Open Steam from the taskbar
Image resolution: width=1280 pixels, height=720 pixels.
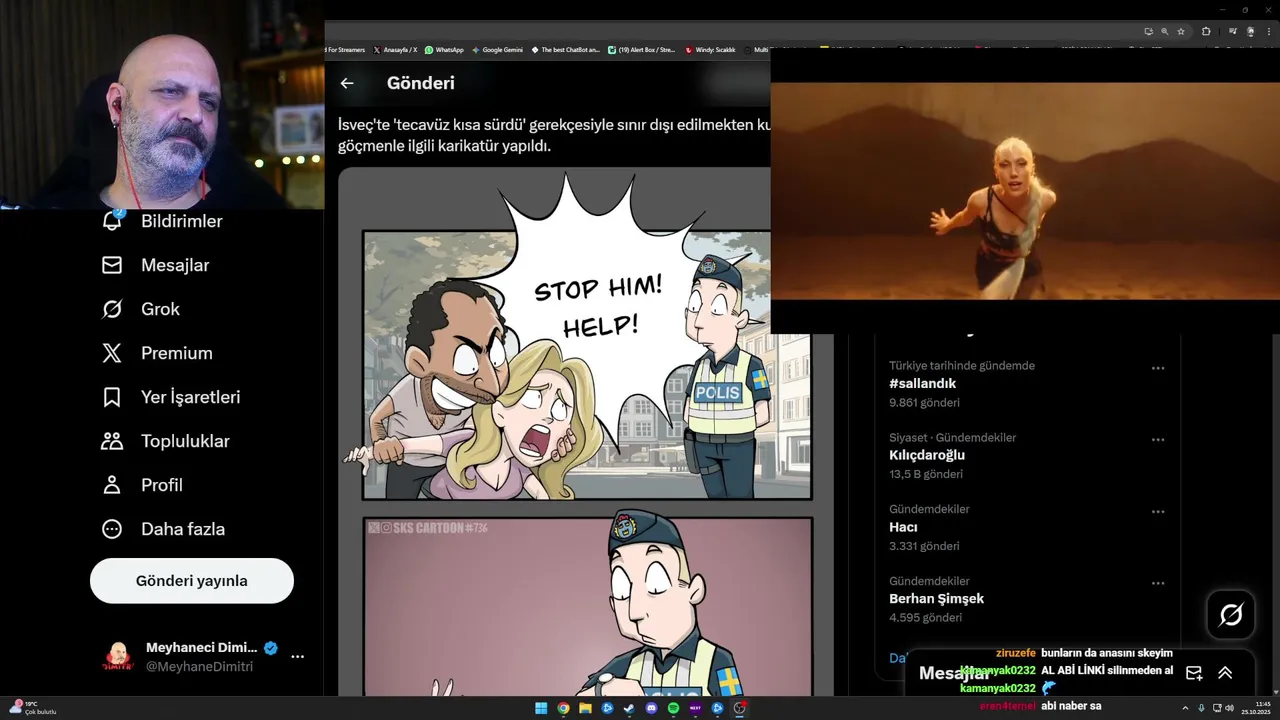click(629, 708)
